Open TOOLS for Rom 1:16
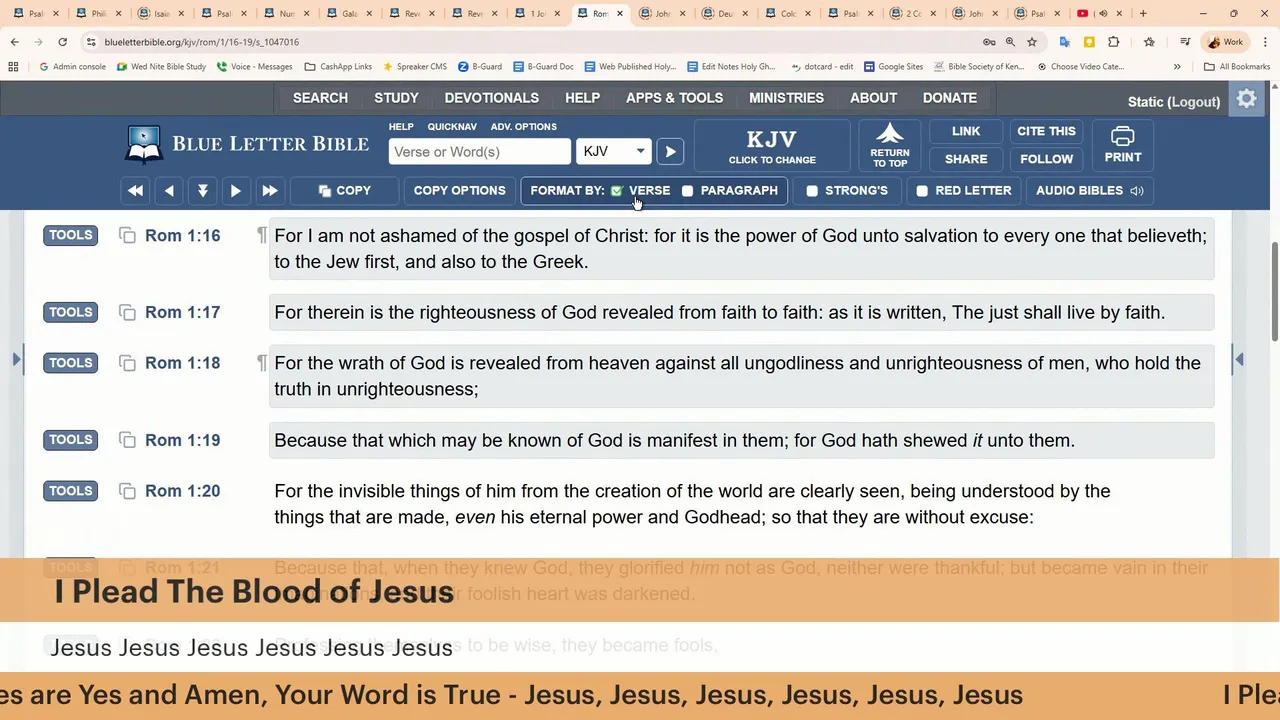Screen dimensions: 1280x720 tap(71, 235)
